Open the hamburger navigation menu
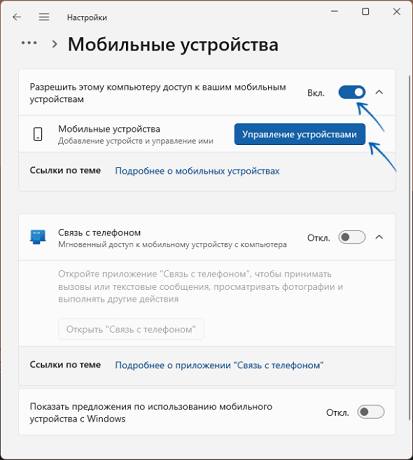 click(x=44, y=17)
